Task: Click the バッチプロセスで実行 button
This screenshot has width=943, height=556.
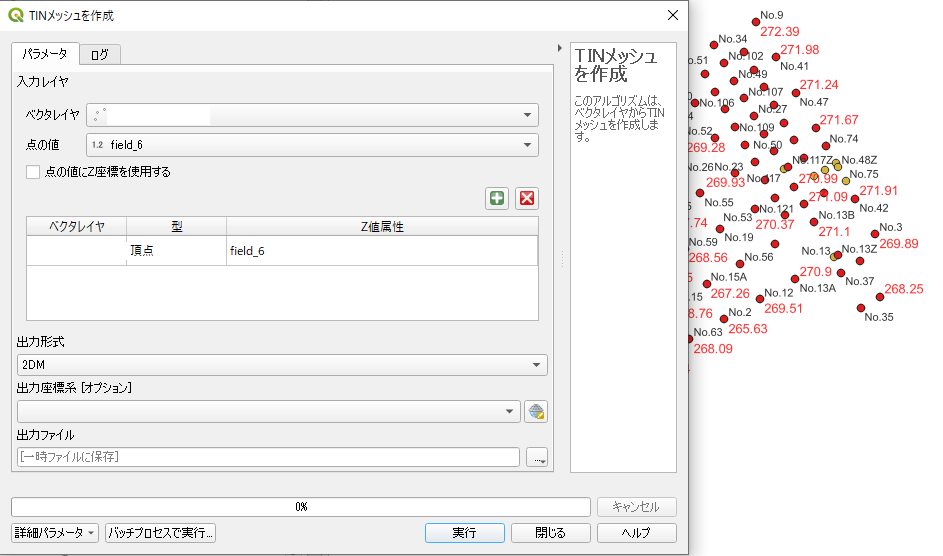Action: point(161,533)
